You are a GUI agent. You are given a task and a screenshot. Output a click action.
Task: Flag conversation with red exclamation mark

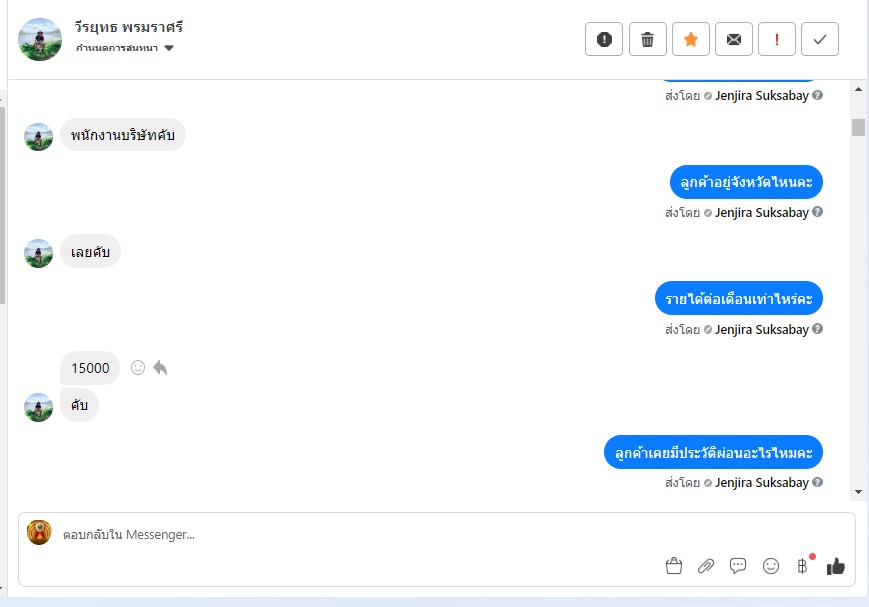click(777, 39)
